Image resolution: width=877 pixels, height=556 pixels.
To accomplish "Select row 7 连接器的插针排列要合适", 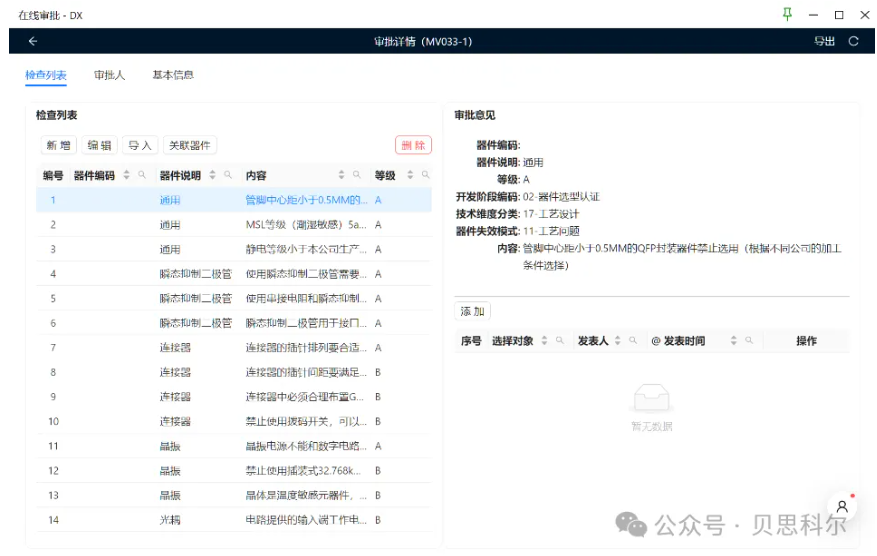I will pos(234,347).
